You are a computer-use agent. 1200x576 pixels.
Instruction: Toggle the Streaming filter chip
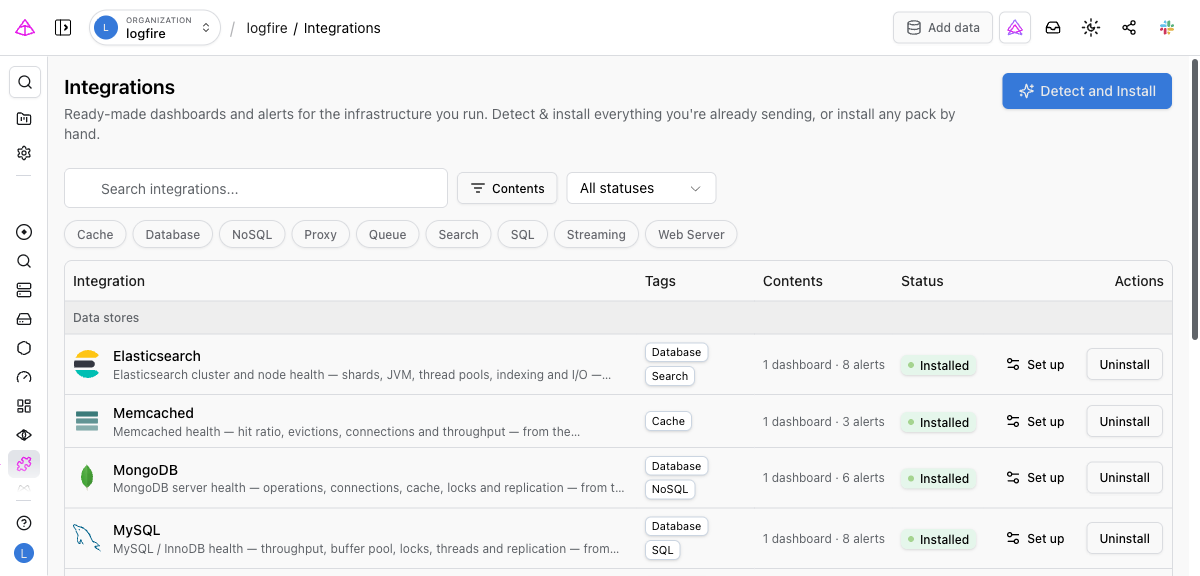coord(596,234)
